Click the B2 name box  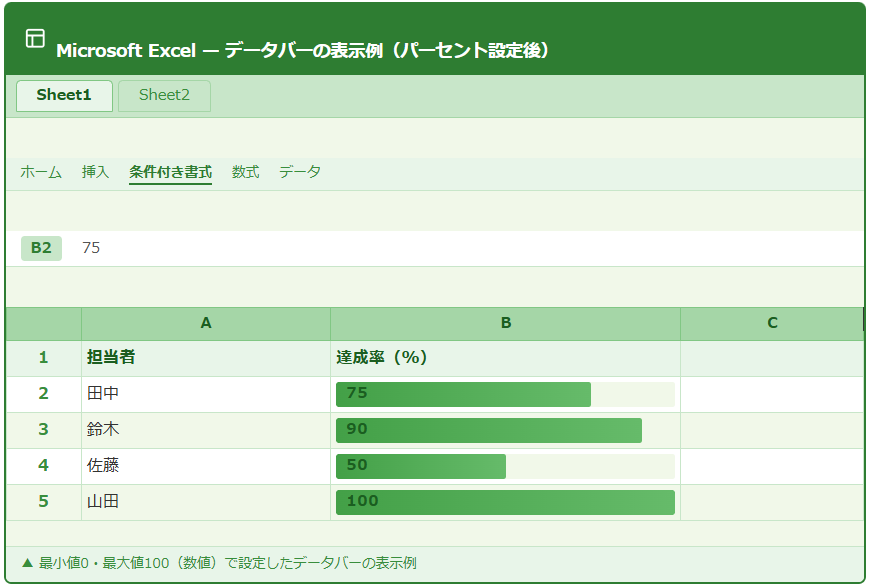click(x=41, y=248)
